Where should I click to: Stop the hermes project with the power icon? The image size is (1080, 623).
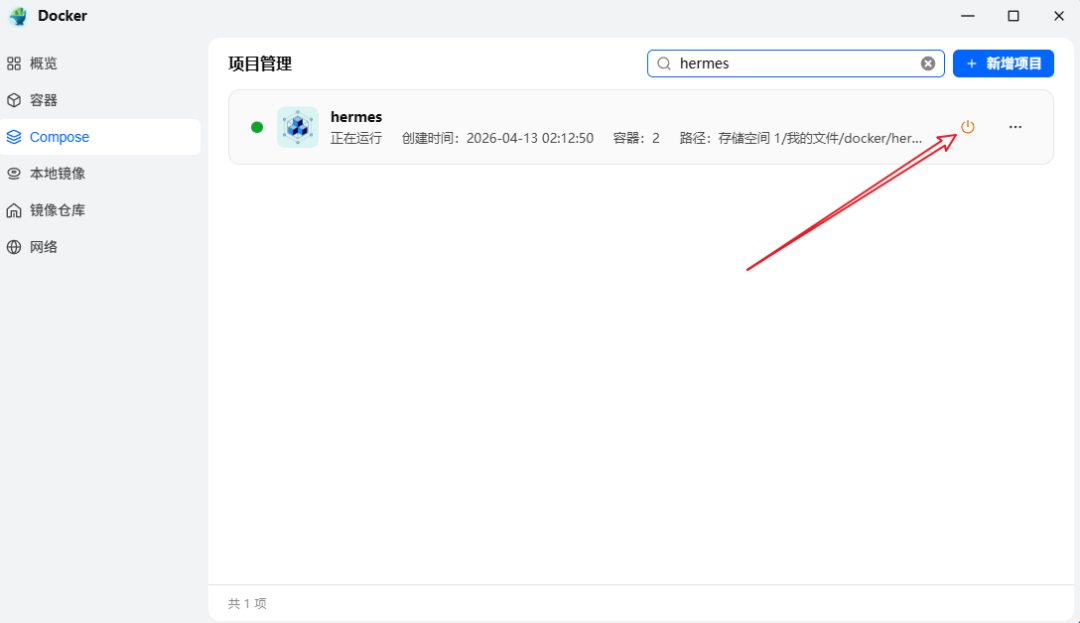pyautogui.click(x=967, y=127)
